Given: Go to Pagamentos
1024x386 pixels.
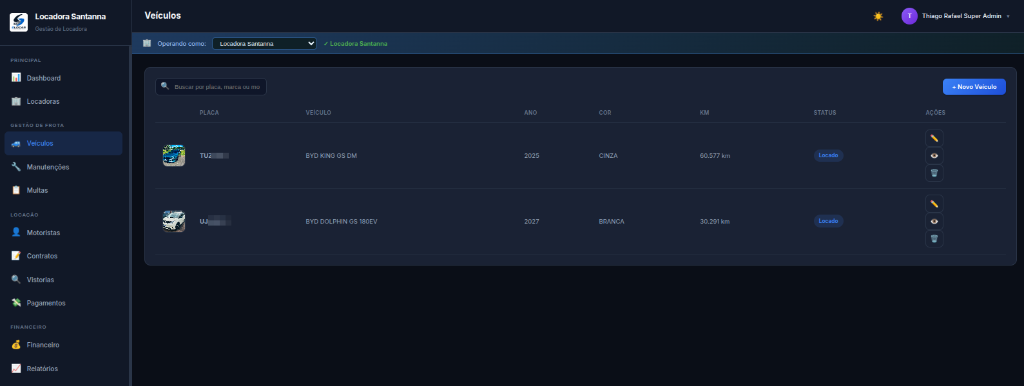Looking at the screenshot, I should (x=63, y=303).
